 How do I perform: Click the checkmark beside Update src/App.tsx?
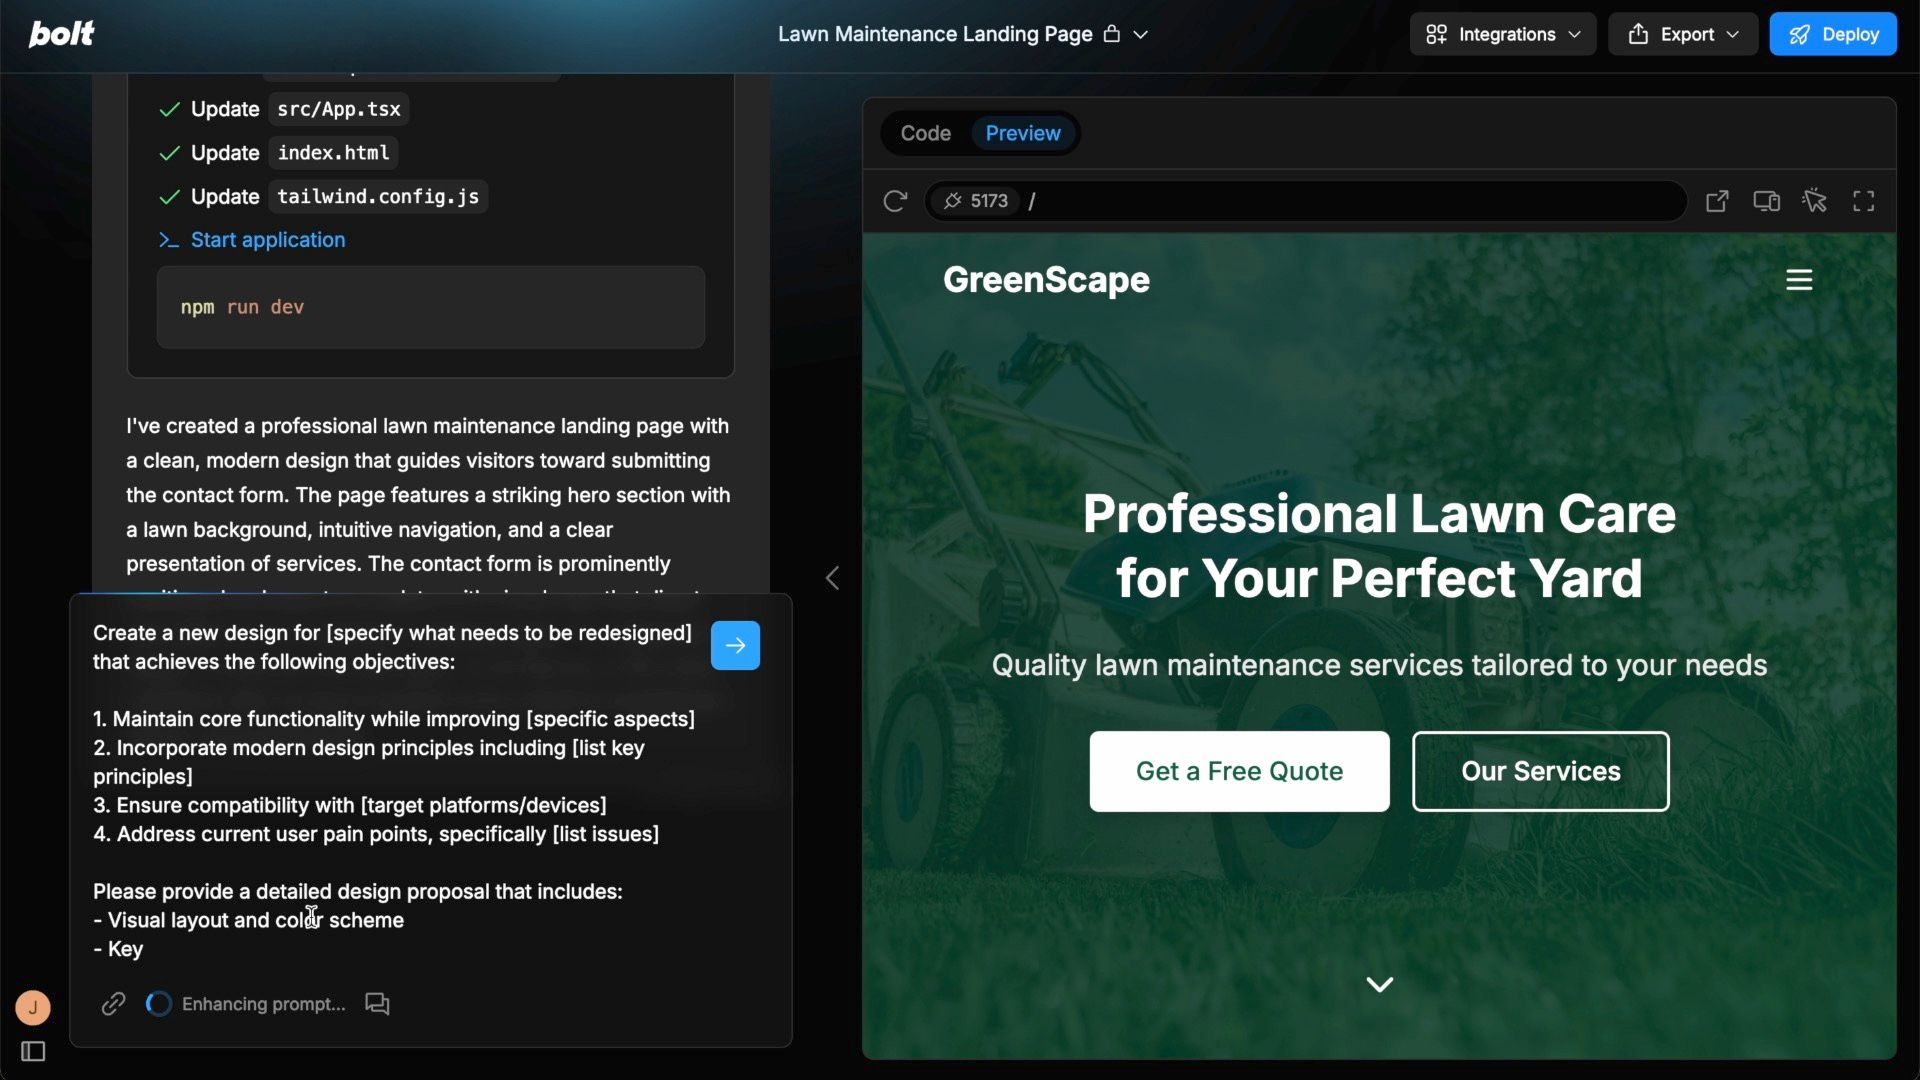(x=169, y=109)
